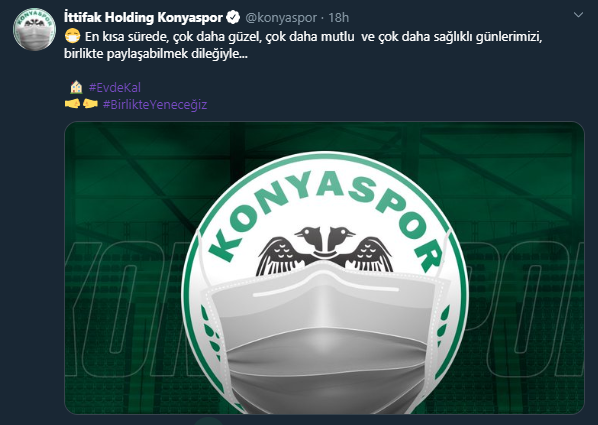Open the Konyaspor profile avatar
The image size is (598, 425).
[34, 29]
